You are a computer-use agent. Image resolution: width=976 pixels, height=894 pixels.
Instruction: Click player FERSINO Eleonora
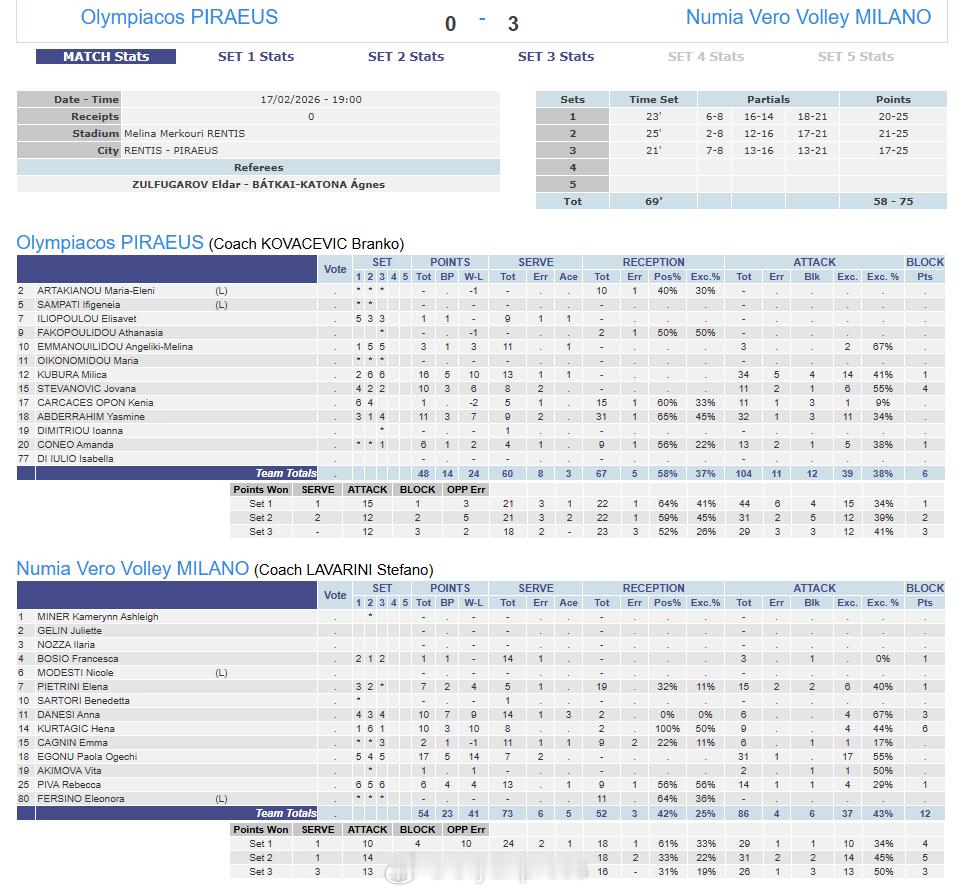[81, 799]
